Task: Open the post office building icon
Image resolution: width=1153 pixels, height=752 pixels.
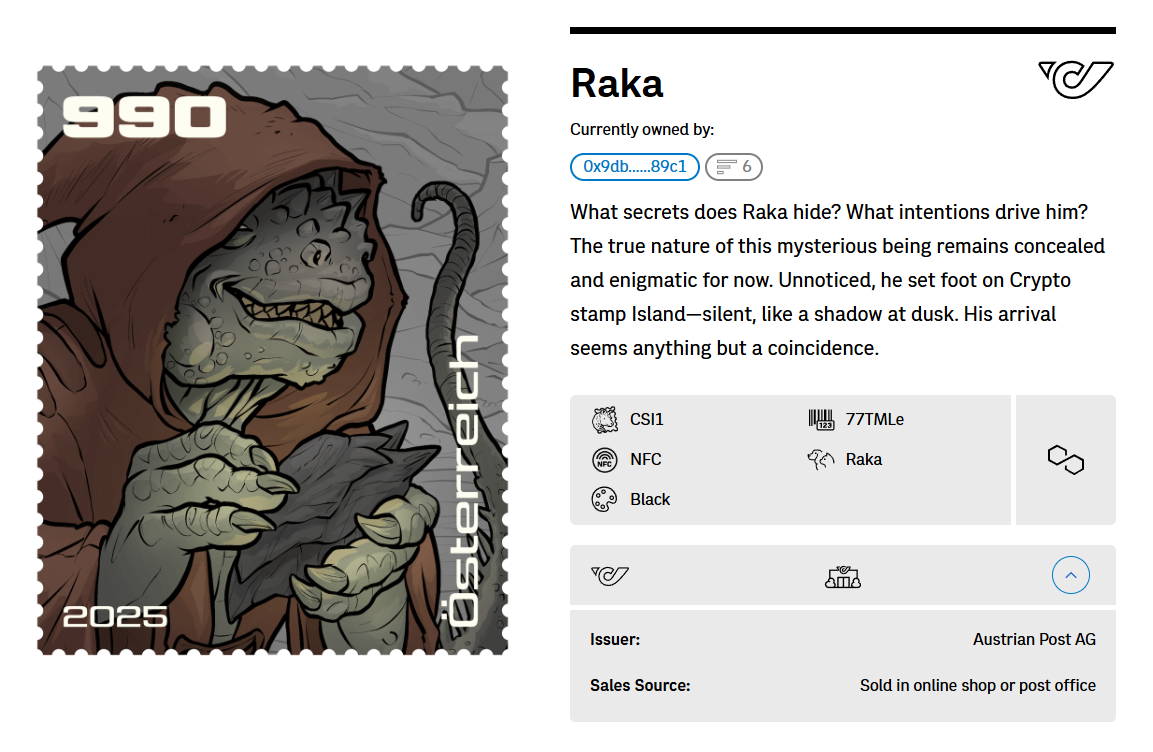Action: [x=842, y=575]
